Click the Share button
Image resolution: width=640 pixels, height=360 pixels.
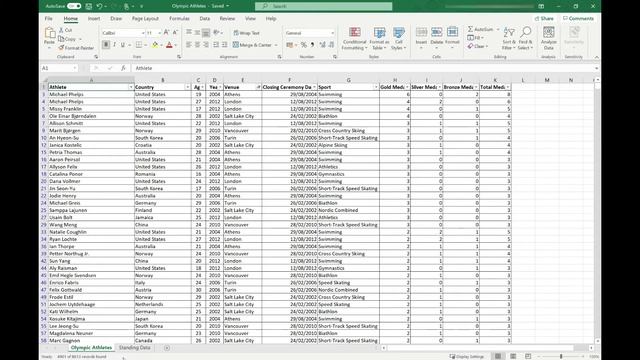544,18
